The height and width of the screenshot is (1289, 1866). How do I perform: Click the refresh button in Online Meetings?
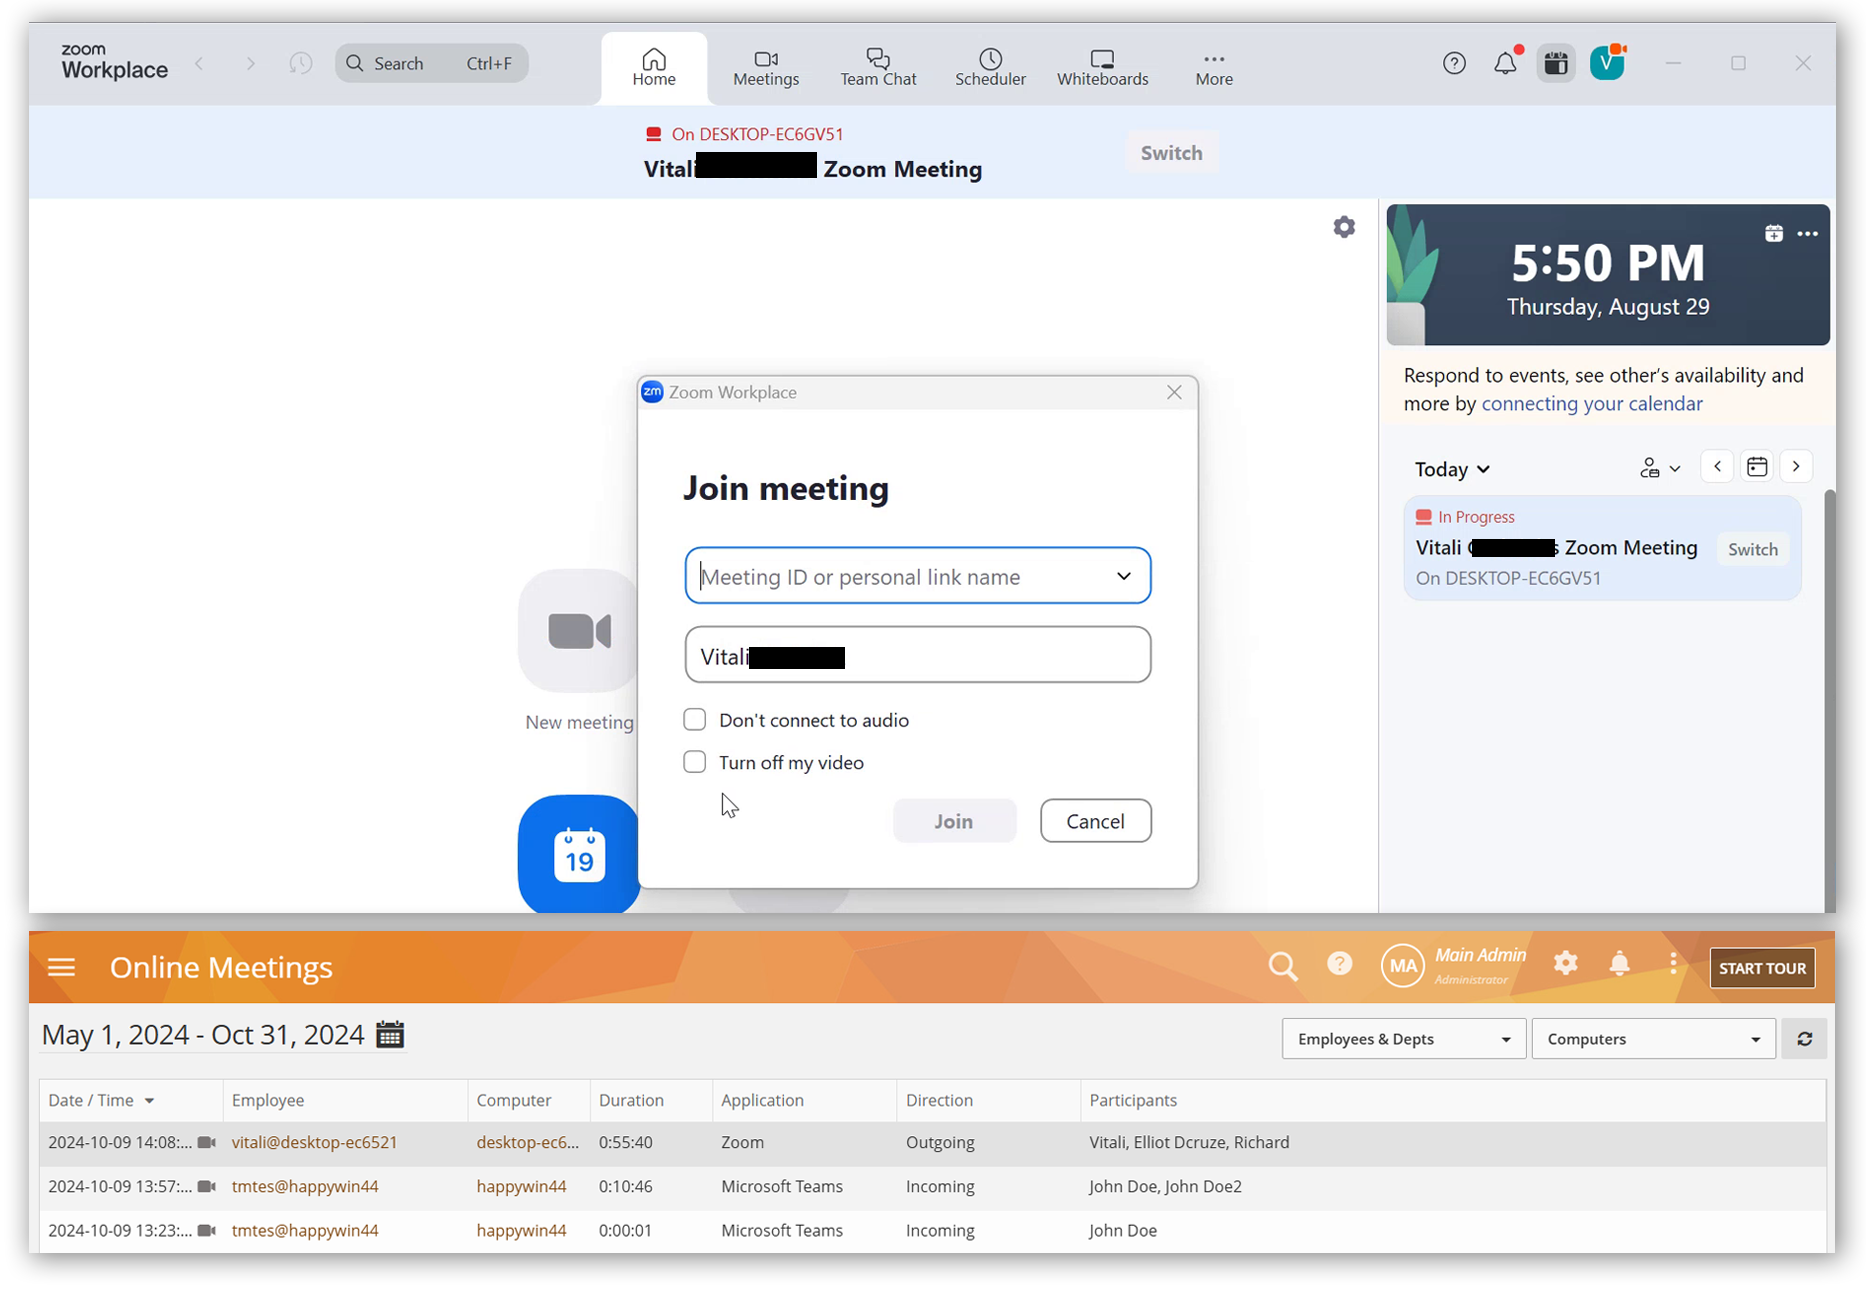[x=1805, y=1039]
